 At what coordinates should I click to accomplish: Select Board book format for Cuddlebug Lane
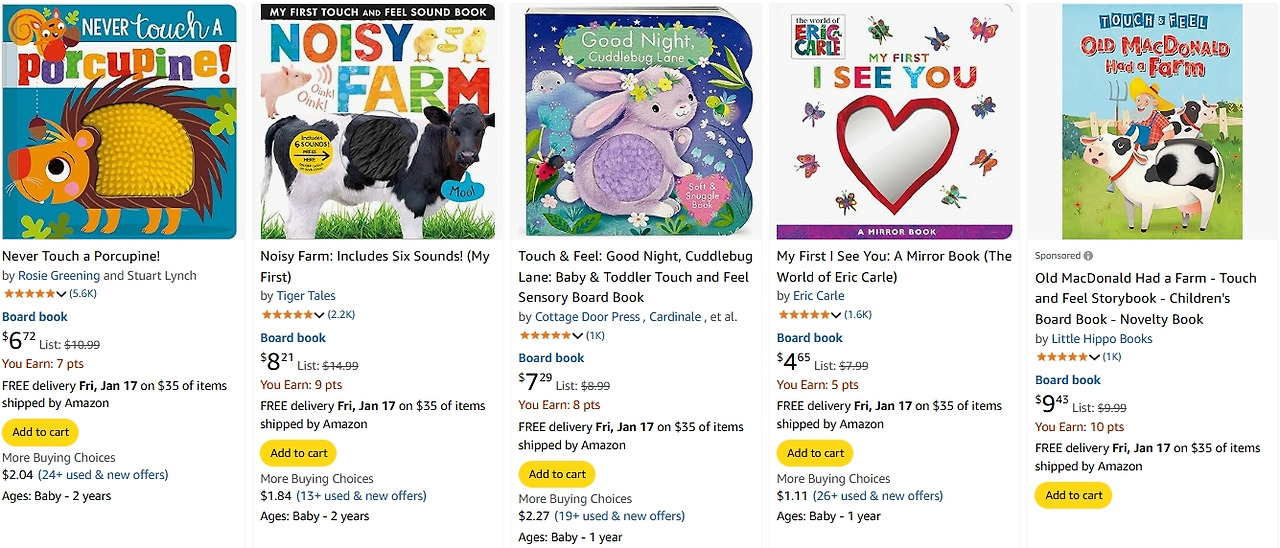551,358
